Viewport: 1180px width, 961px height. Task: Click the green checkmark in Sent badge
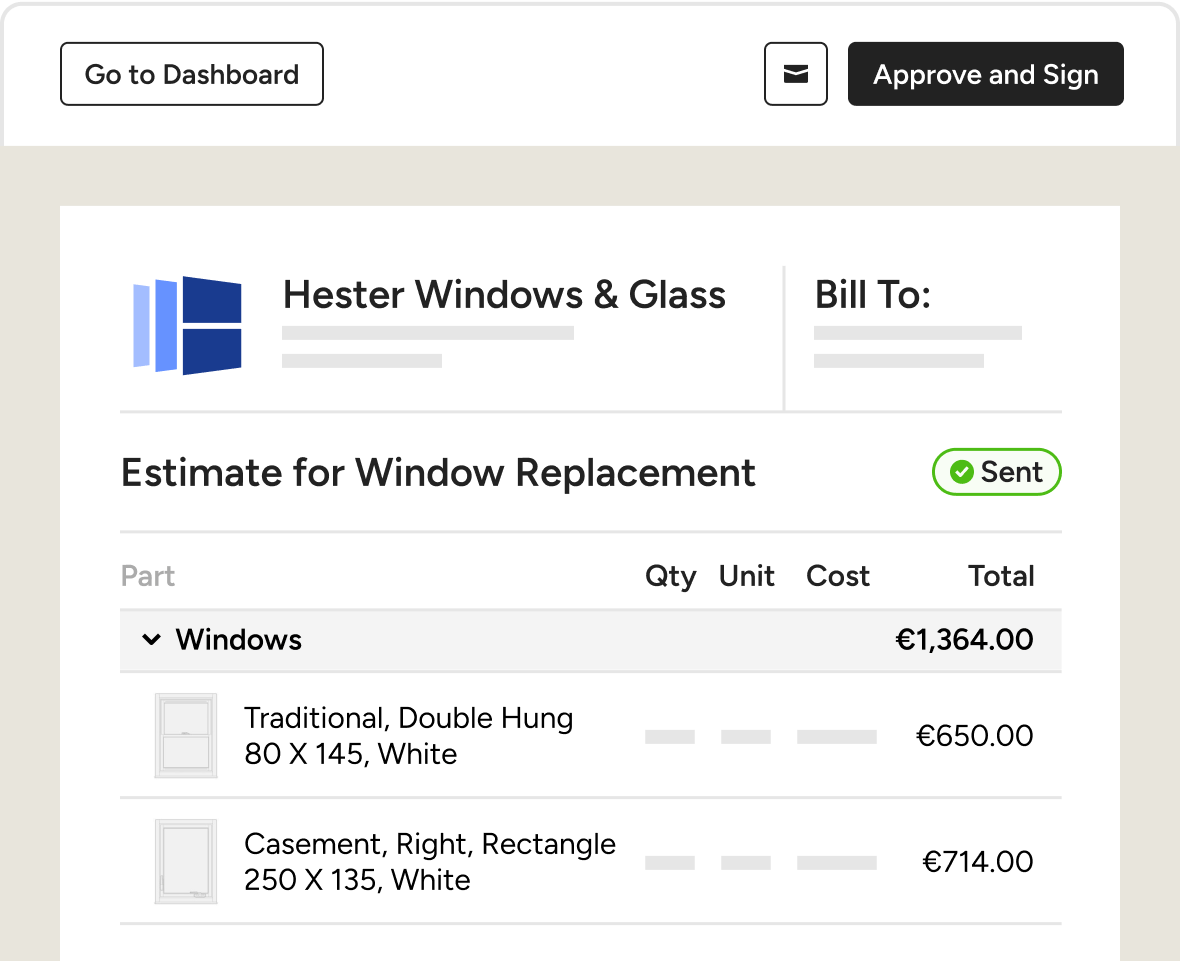[x=961, y=472]
